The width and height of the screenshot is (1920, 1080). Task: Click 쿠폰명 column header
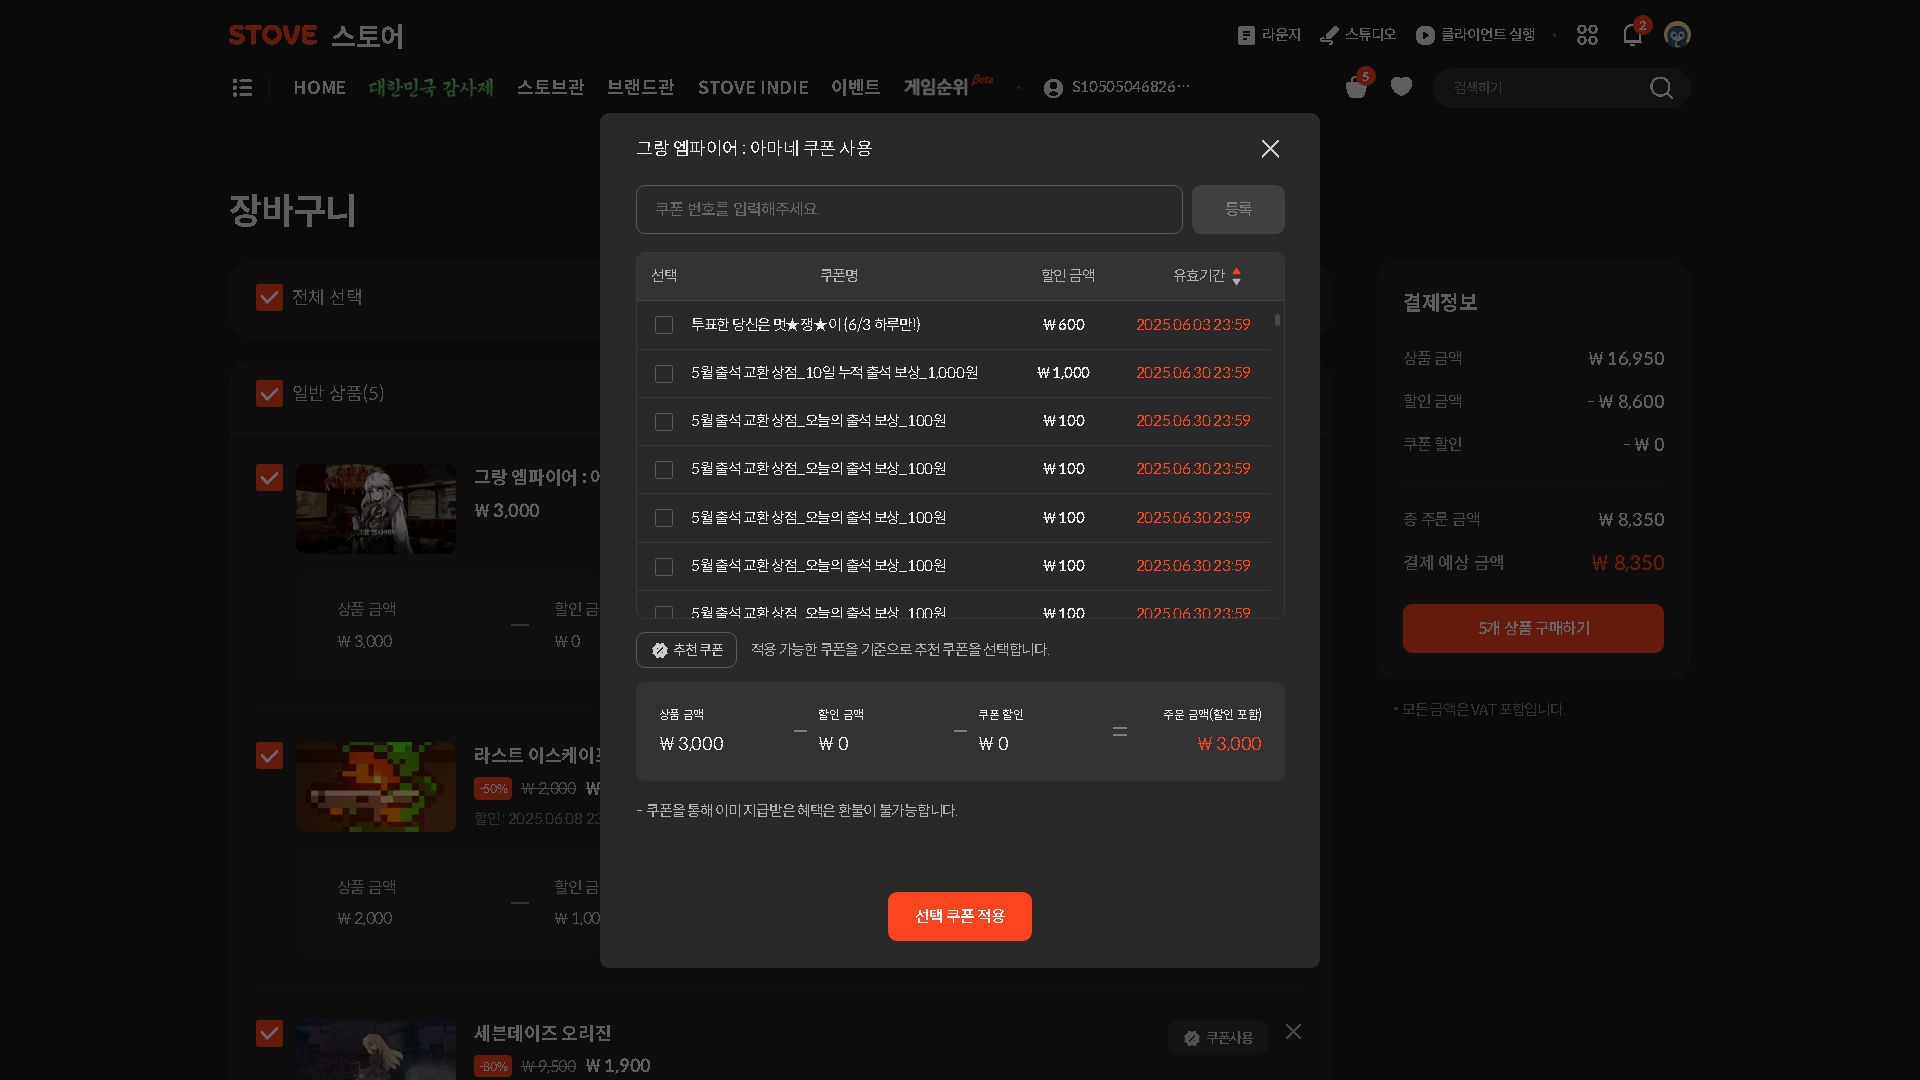[x=839, y=276]
